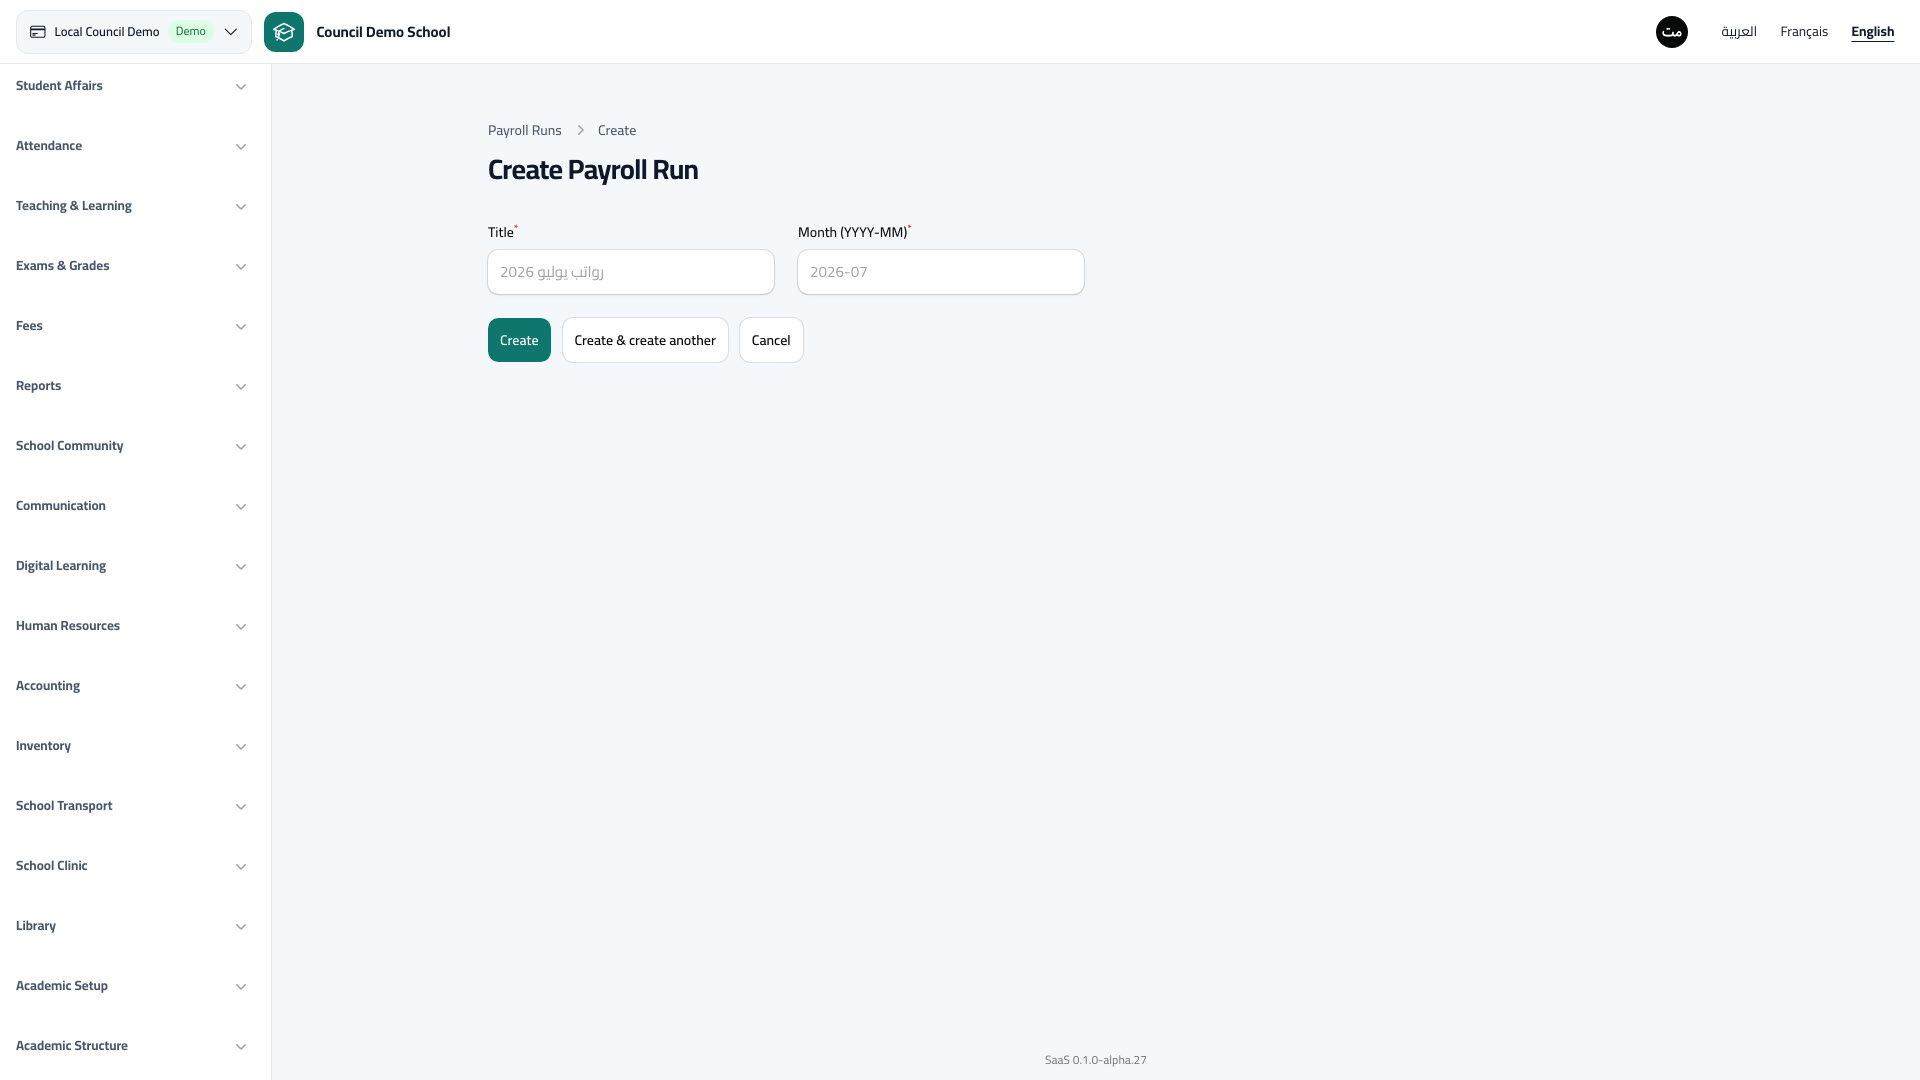
Task: Expand the Academic Structure section chevron
Action: tap(241, 1047)
